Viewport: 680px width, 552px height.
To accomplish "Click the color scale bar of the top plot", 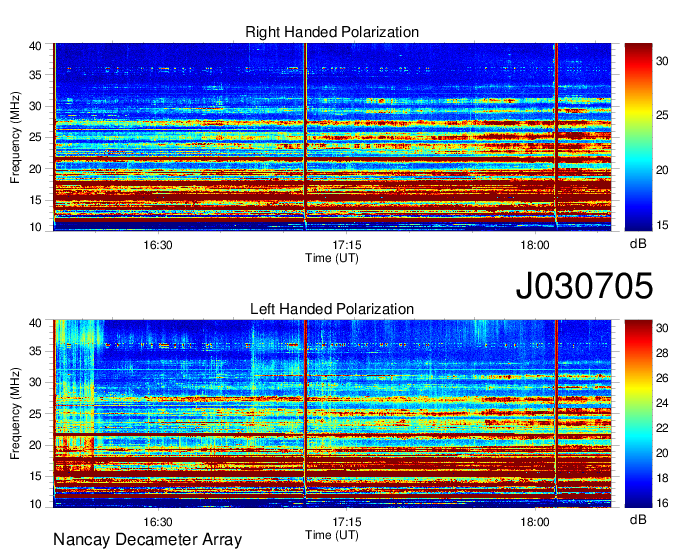I will coord(638,137).
